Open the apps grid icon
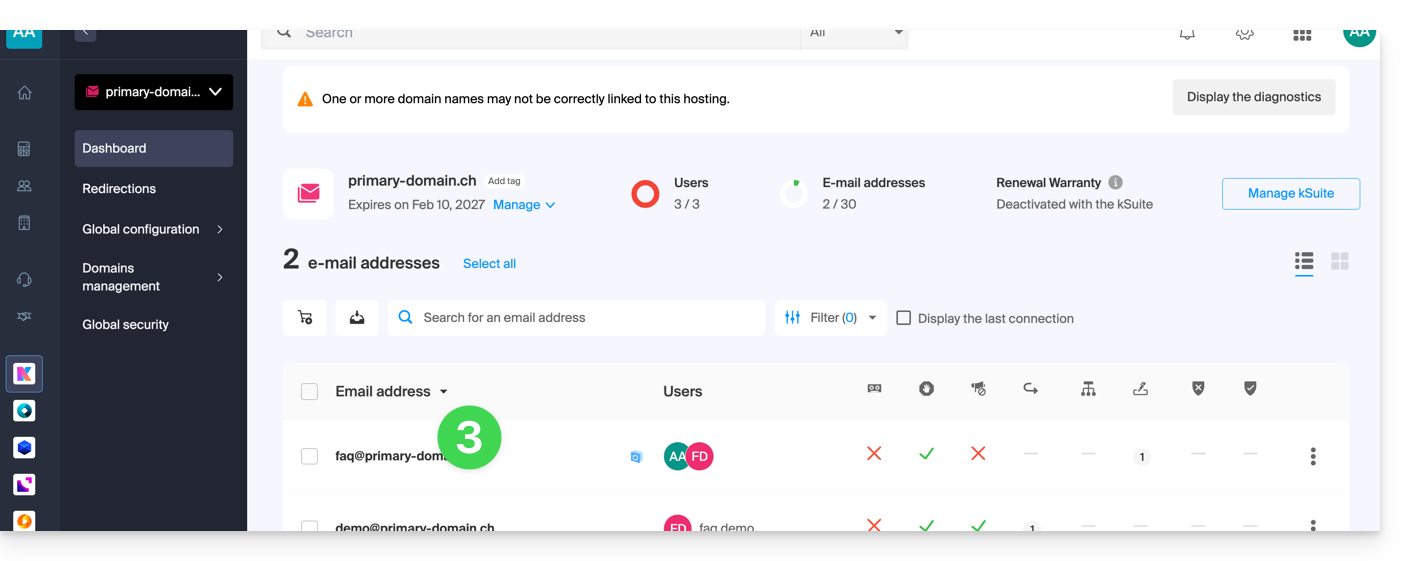 [1302, 34]
